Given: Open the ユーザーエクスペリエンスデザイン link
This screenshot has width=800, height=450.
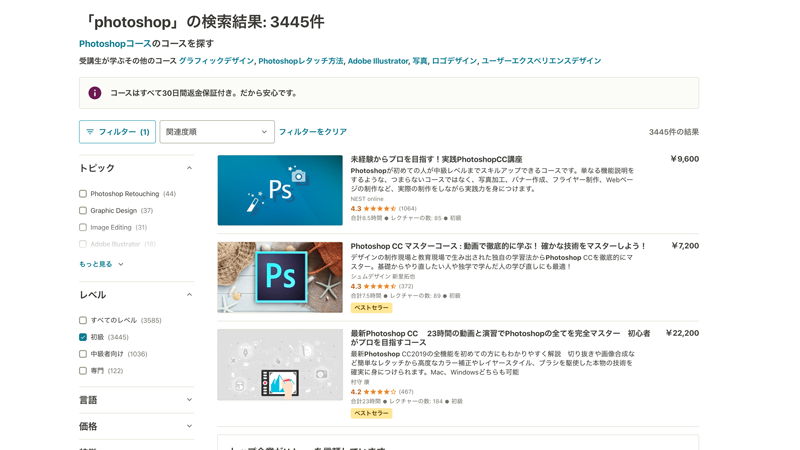Looking at the screenshot, I should 541,61.
